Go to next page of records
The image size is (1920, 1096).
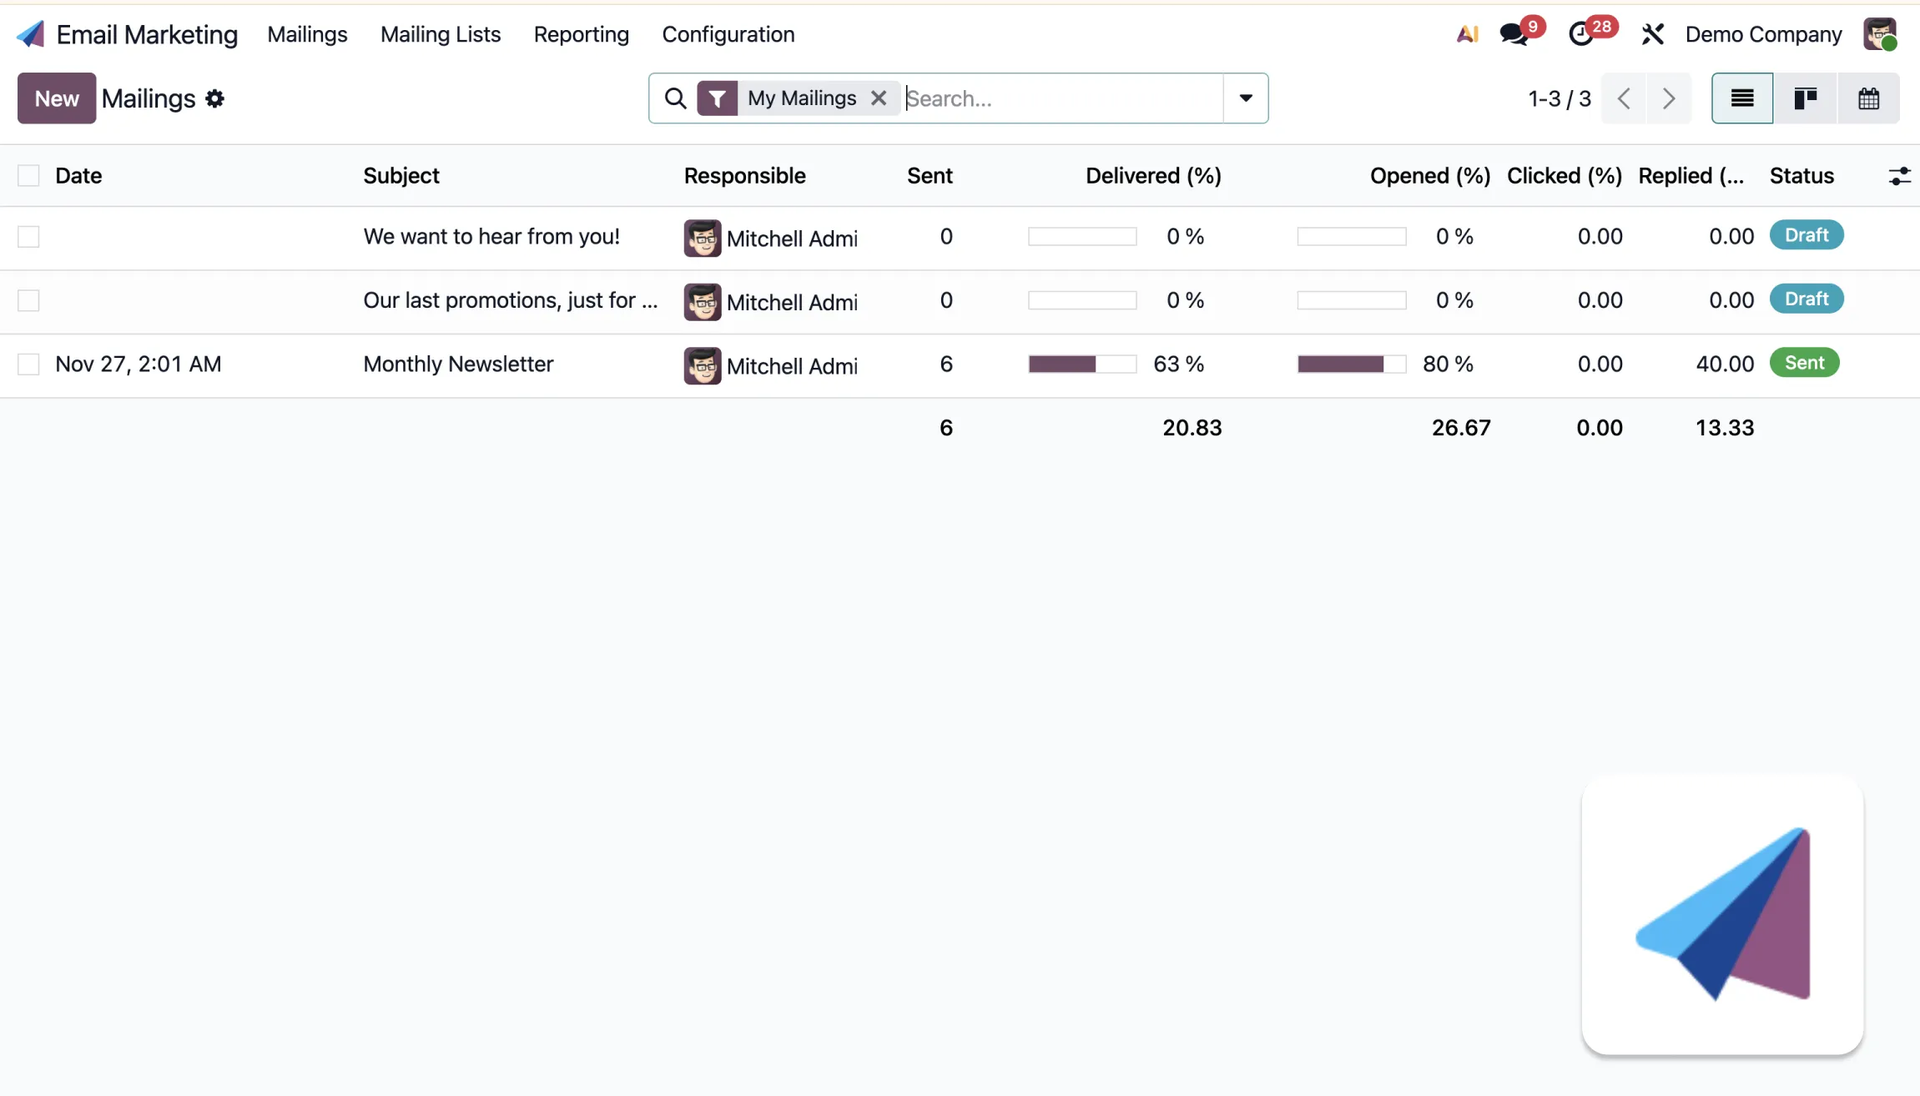point(1669,98)
